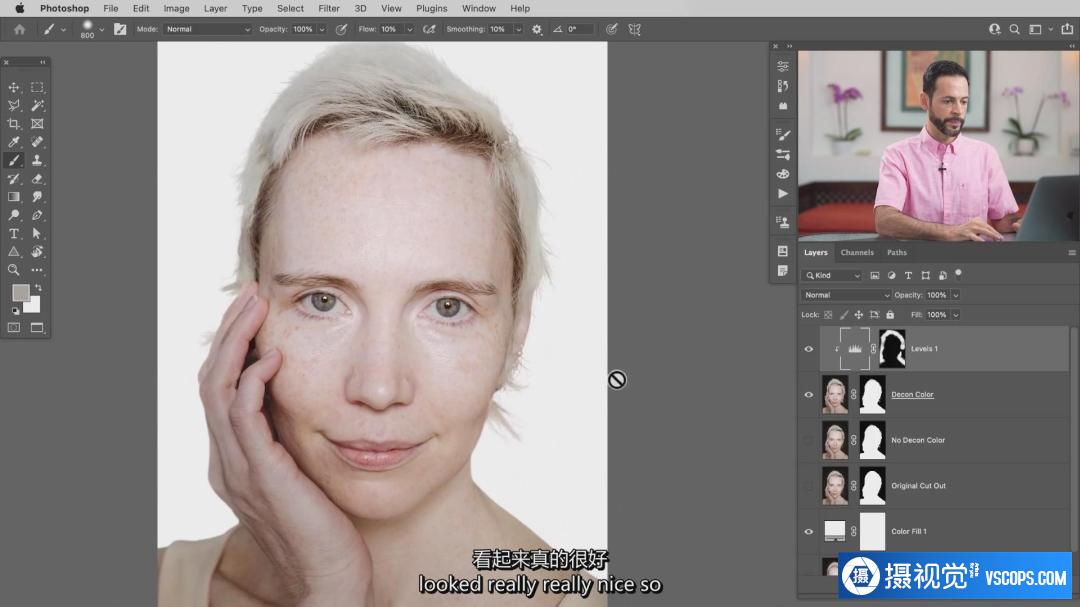
Task: Open the symmetry painting butterfly options
Action: [x=634, y=30]
